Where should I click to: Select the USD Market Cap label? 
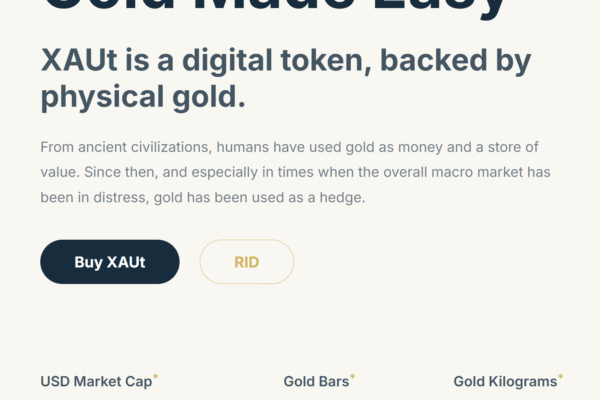tap(96, 381)
